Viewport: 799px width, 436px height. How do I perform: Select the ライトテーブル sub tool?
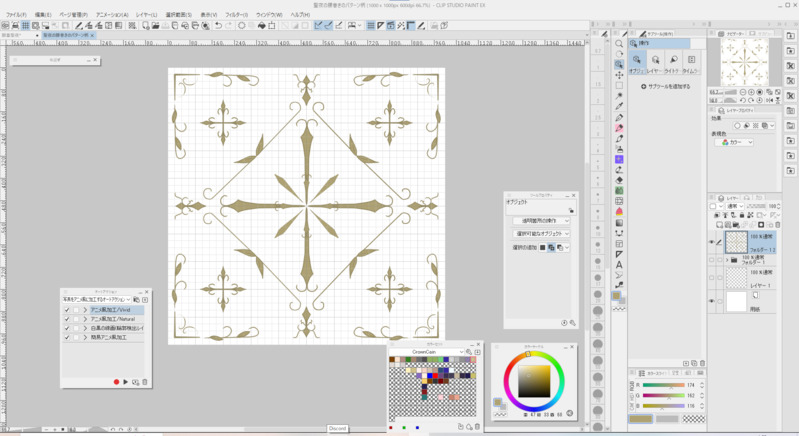pos(673,63)
